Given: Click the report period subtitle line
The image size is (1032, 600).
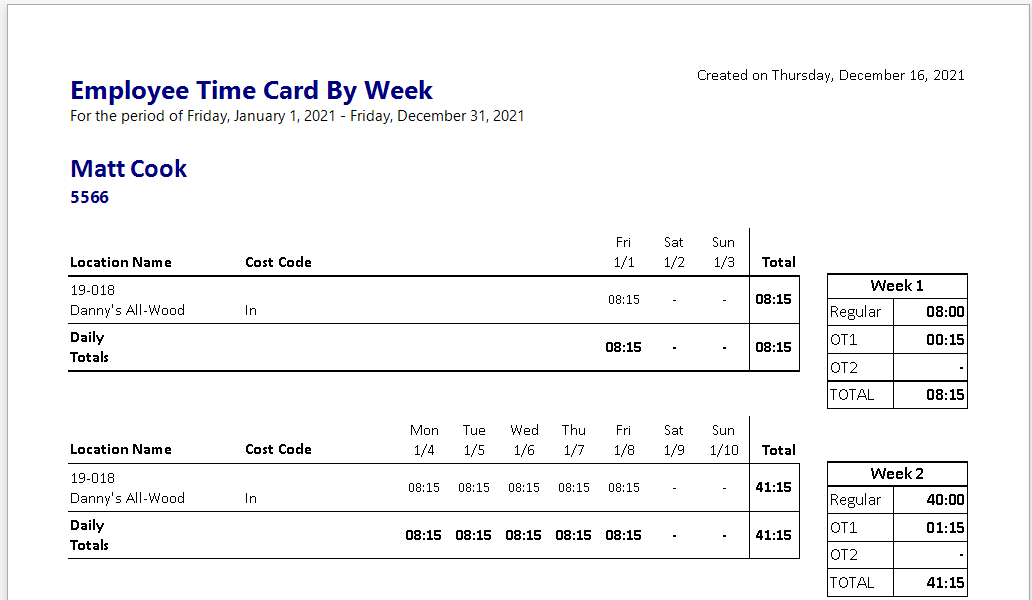Looking at the screenshot, I should [297, 116].
